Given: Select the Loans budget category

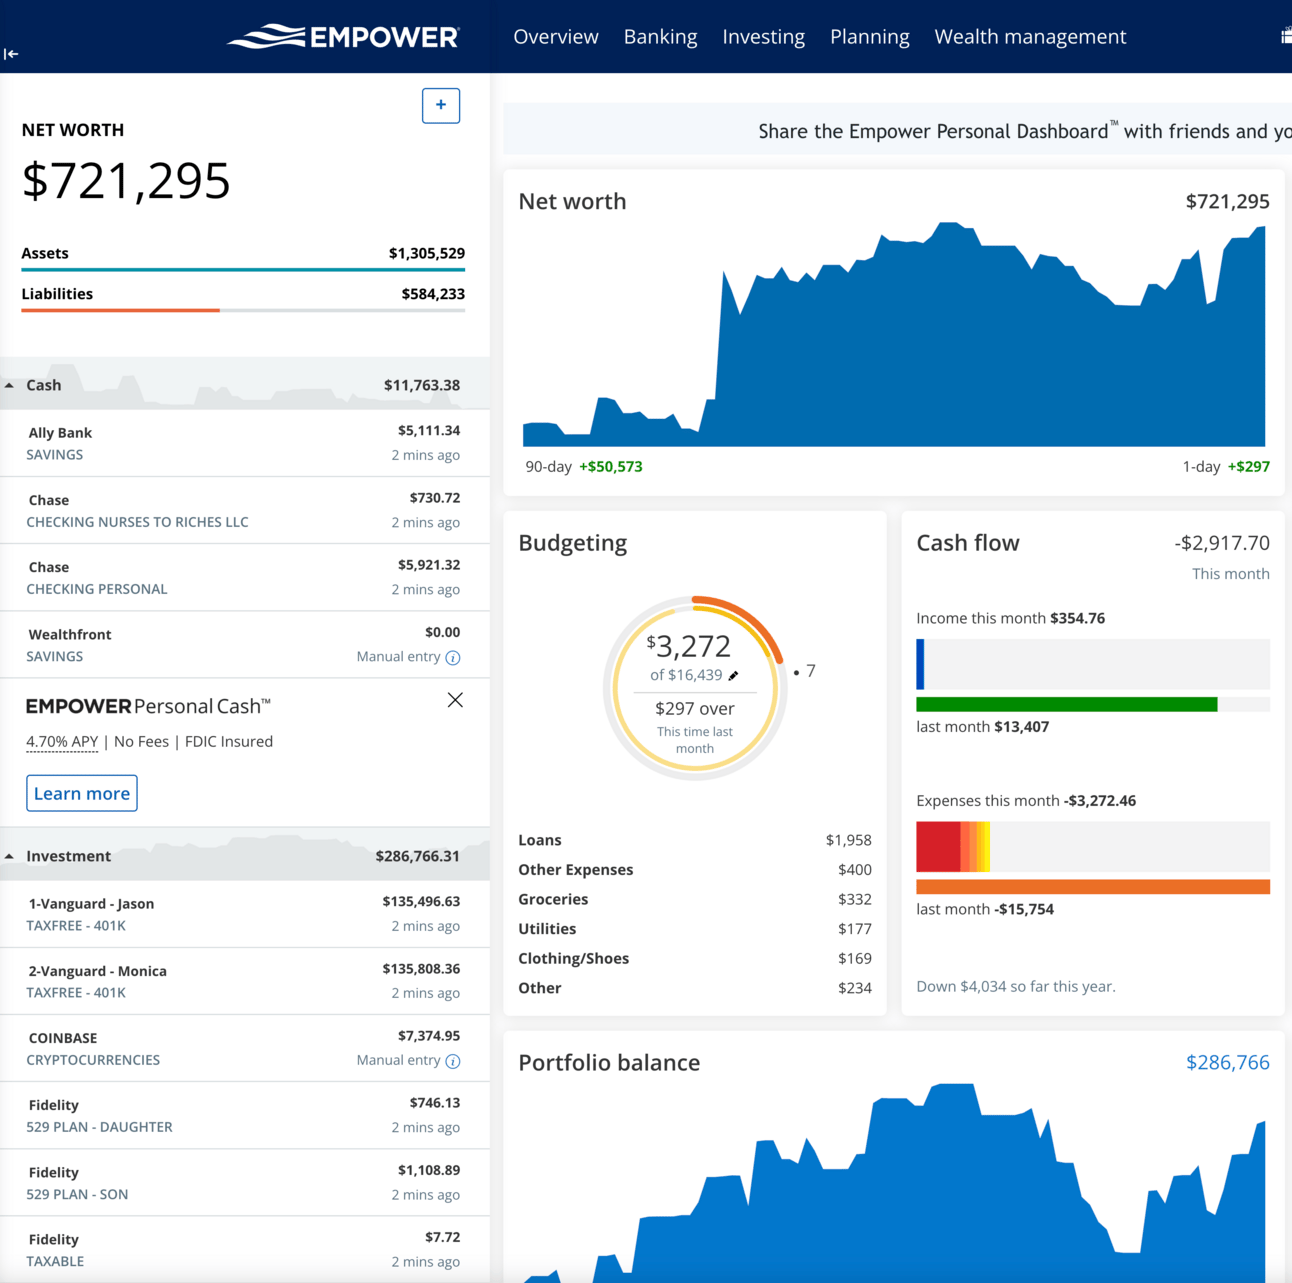Looking at the screenshot, I should point(695,840).
